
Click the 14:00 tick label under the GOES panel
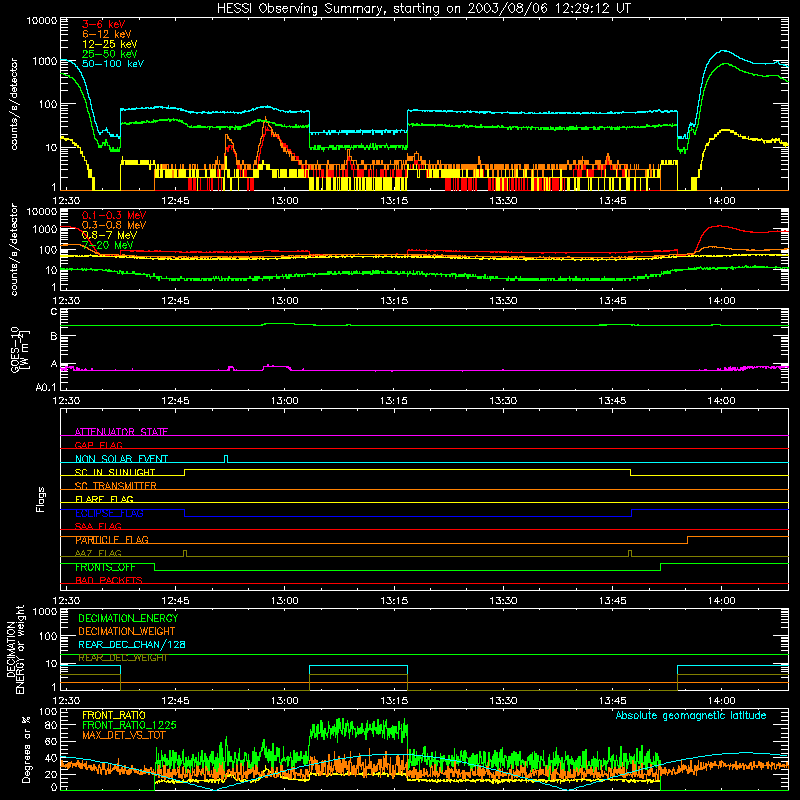(721, 401)
